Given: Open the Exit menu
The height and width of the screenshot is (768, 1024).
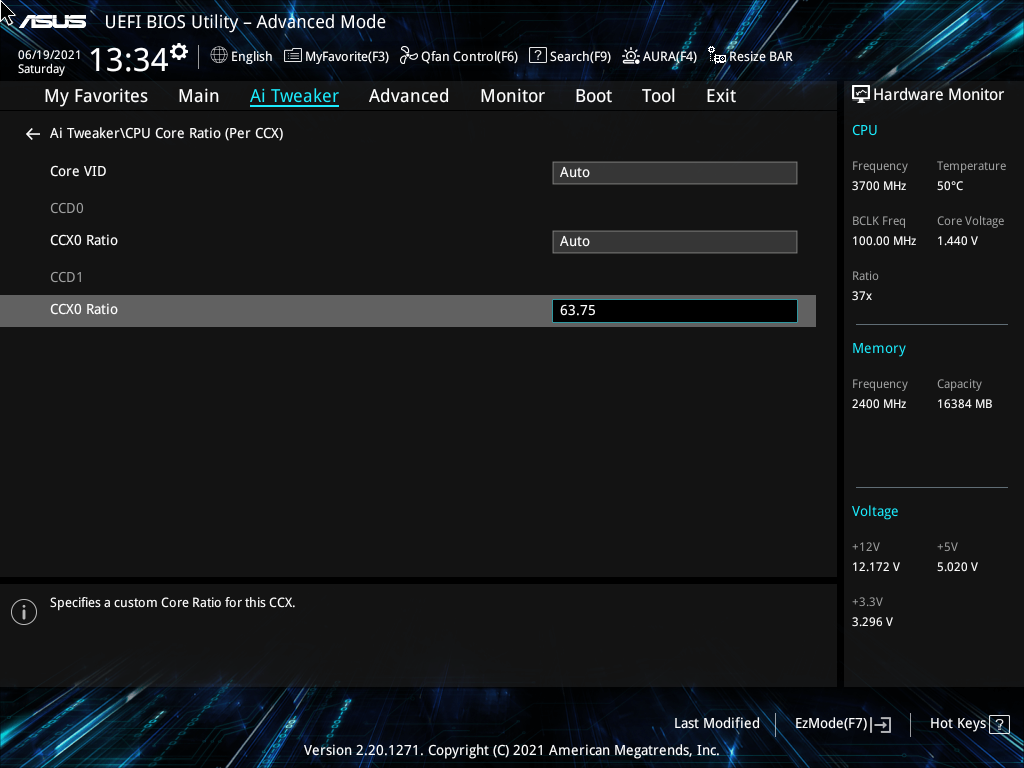Looking at the screenshot, I should tap(720, 95).
